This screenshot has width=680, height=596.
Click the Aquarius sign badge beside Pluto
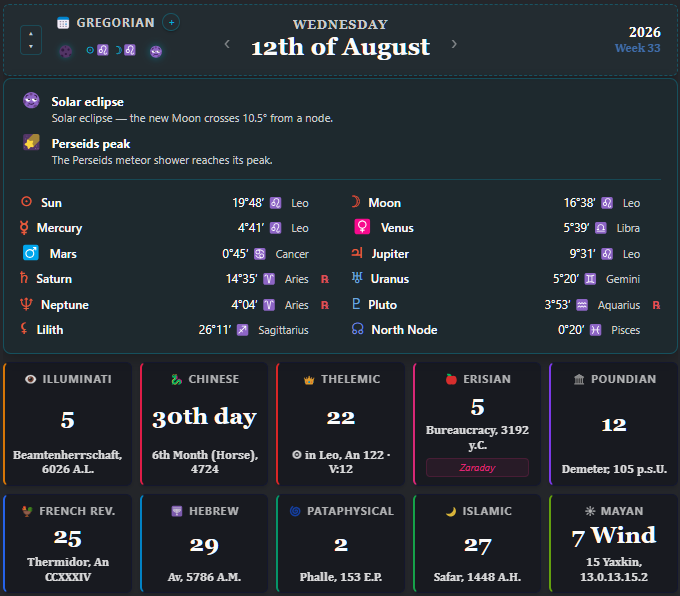pos(582,305)
